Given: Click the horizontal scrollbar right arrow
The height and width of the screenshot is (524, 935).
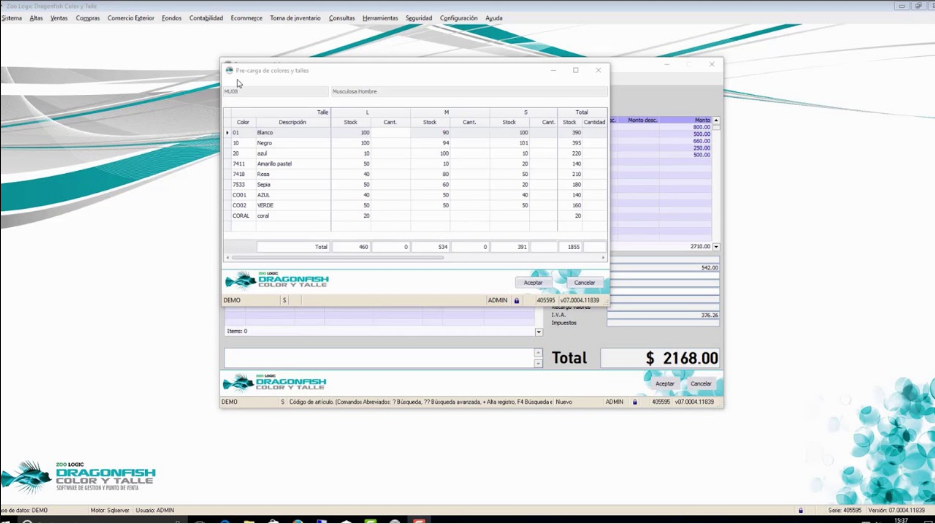Looking at the screenshot, I should click(x=603, y=258).
